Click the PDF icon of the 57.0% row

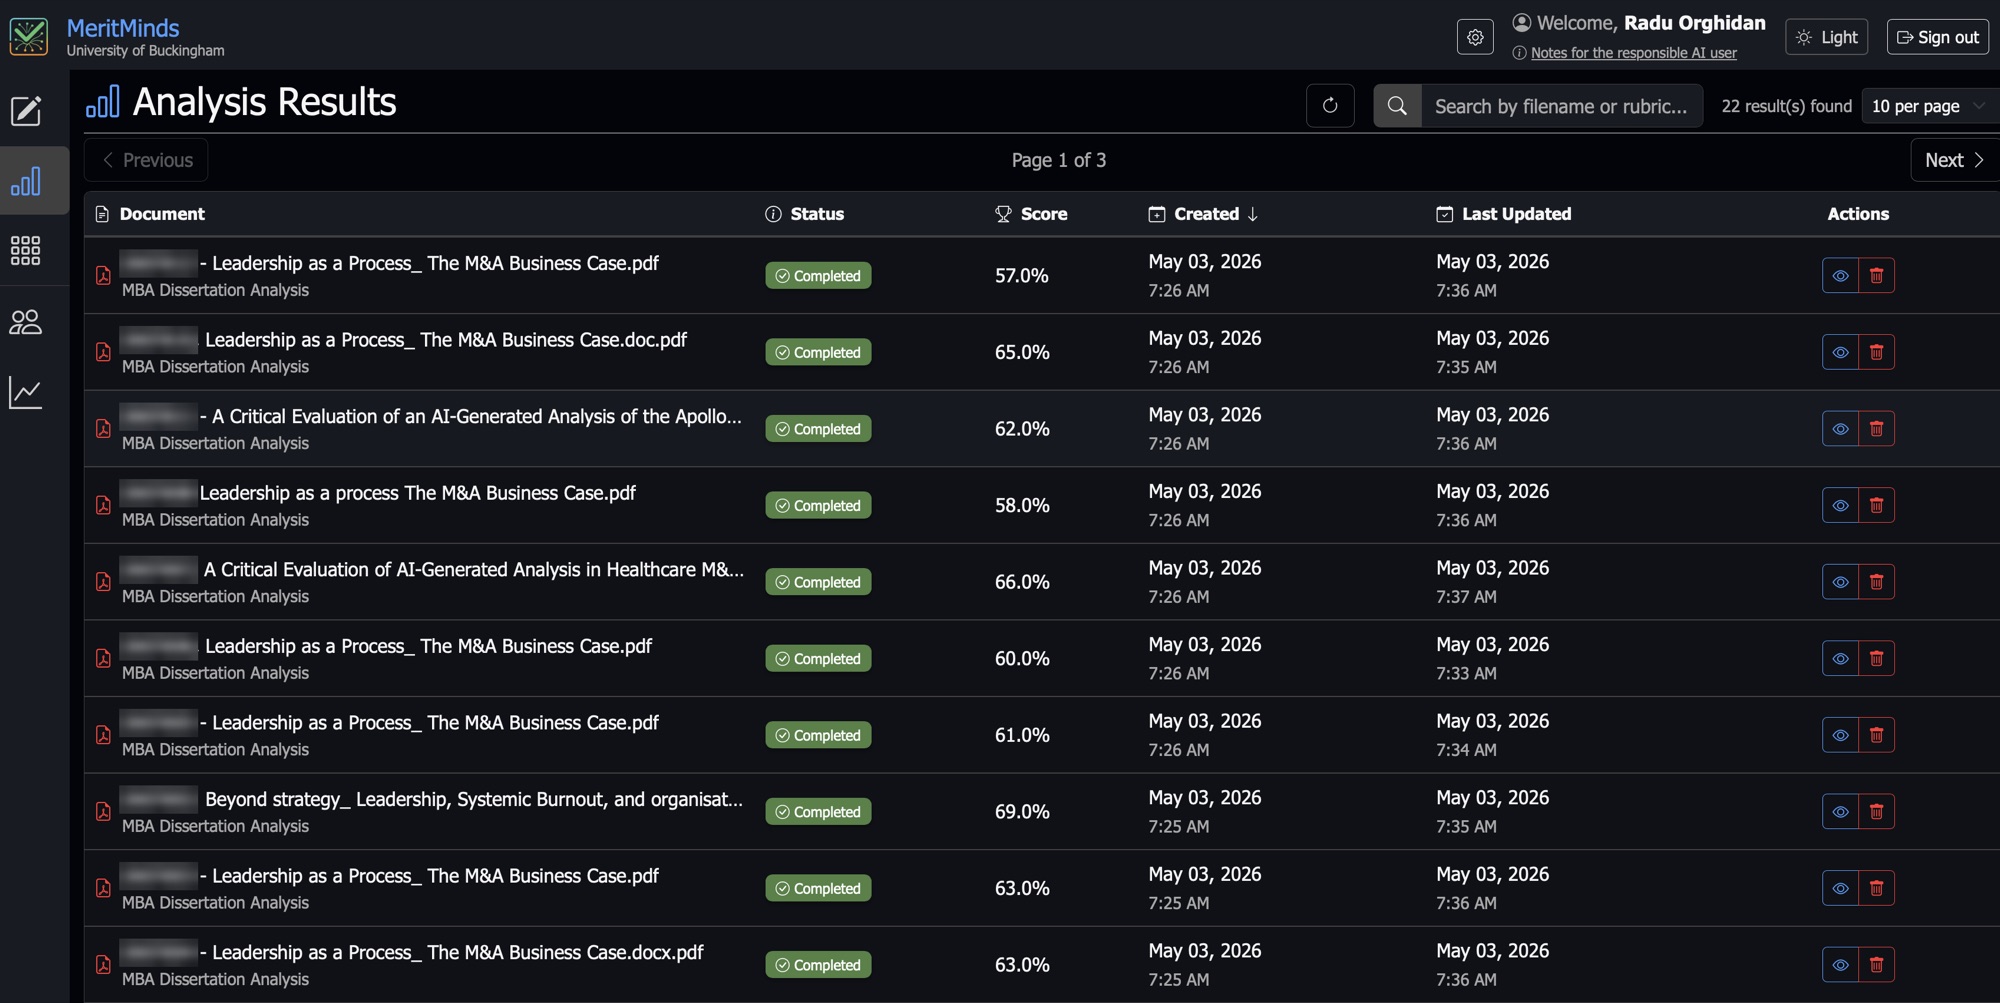[103, 276]
